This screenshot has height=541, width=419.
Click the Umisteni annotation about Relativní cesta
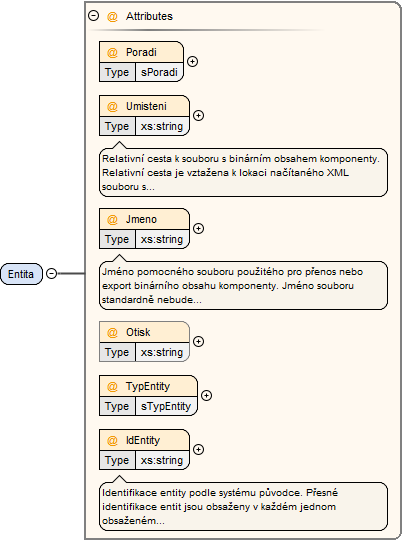coord(243,173)
